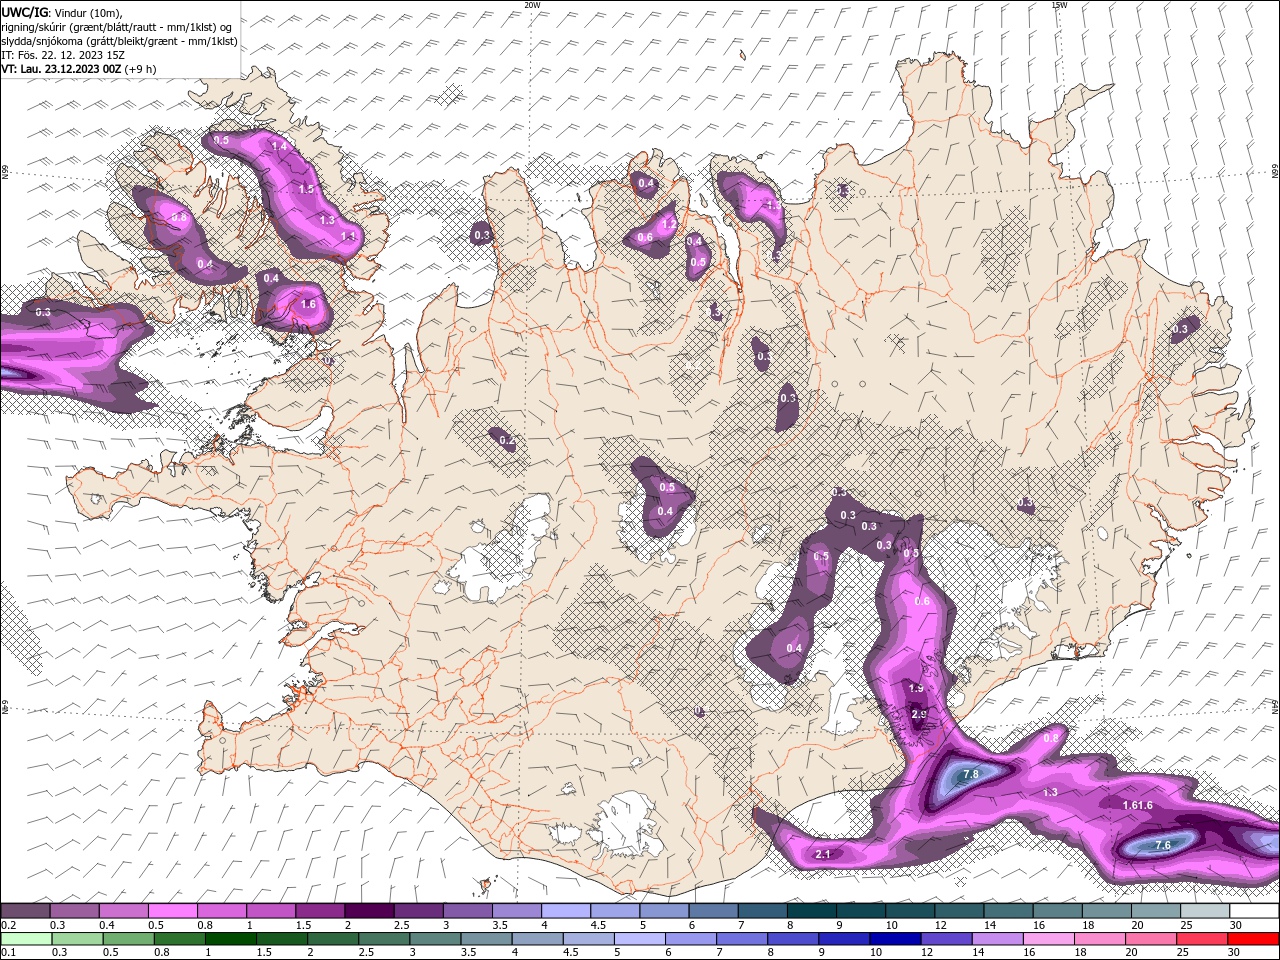Click the 0.2 label on the upper legend scale
1280x960 pixels.
tap(8, 925)
